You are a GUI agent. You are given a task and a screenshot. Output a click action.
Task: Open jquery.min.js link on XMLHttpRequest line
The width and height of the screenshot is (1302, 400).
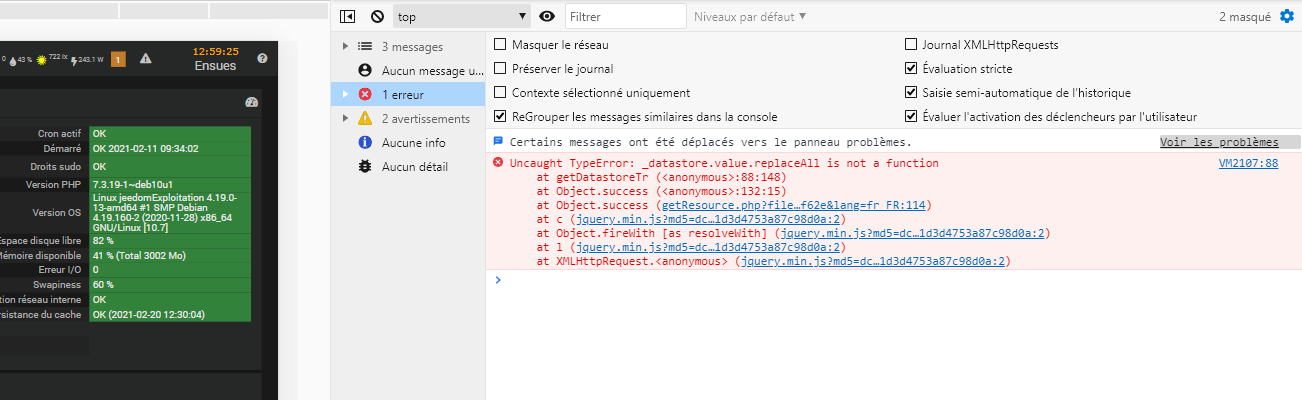tap(873, 261)
